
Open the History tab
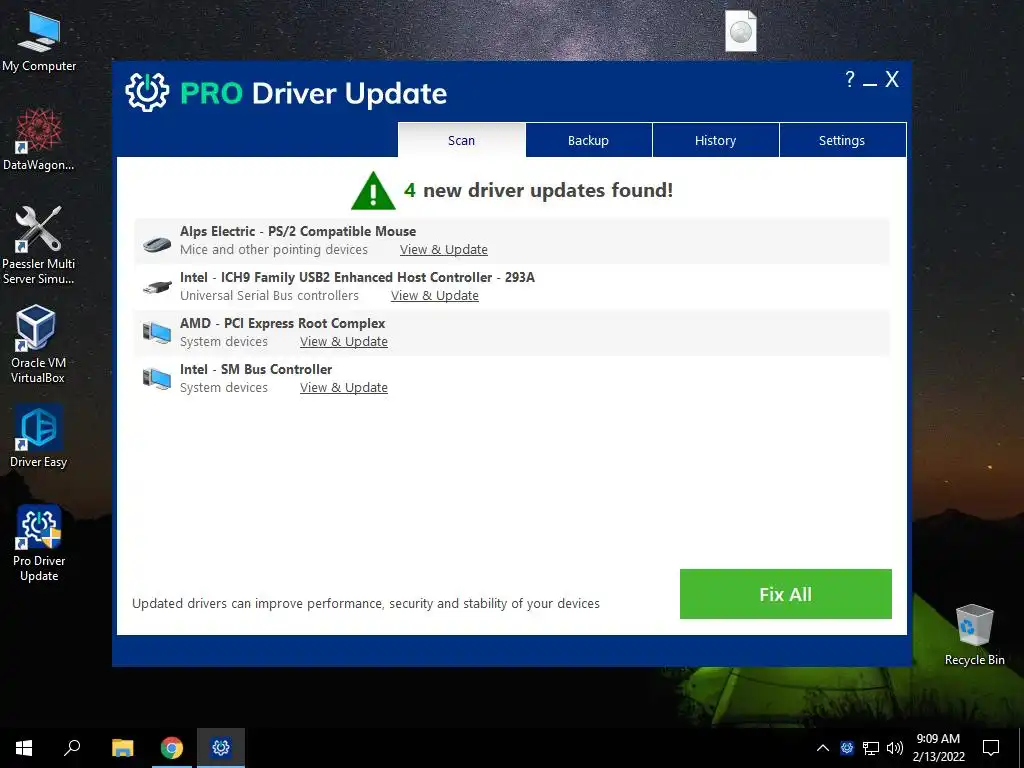click(x=715, y=140)
